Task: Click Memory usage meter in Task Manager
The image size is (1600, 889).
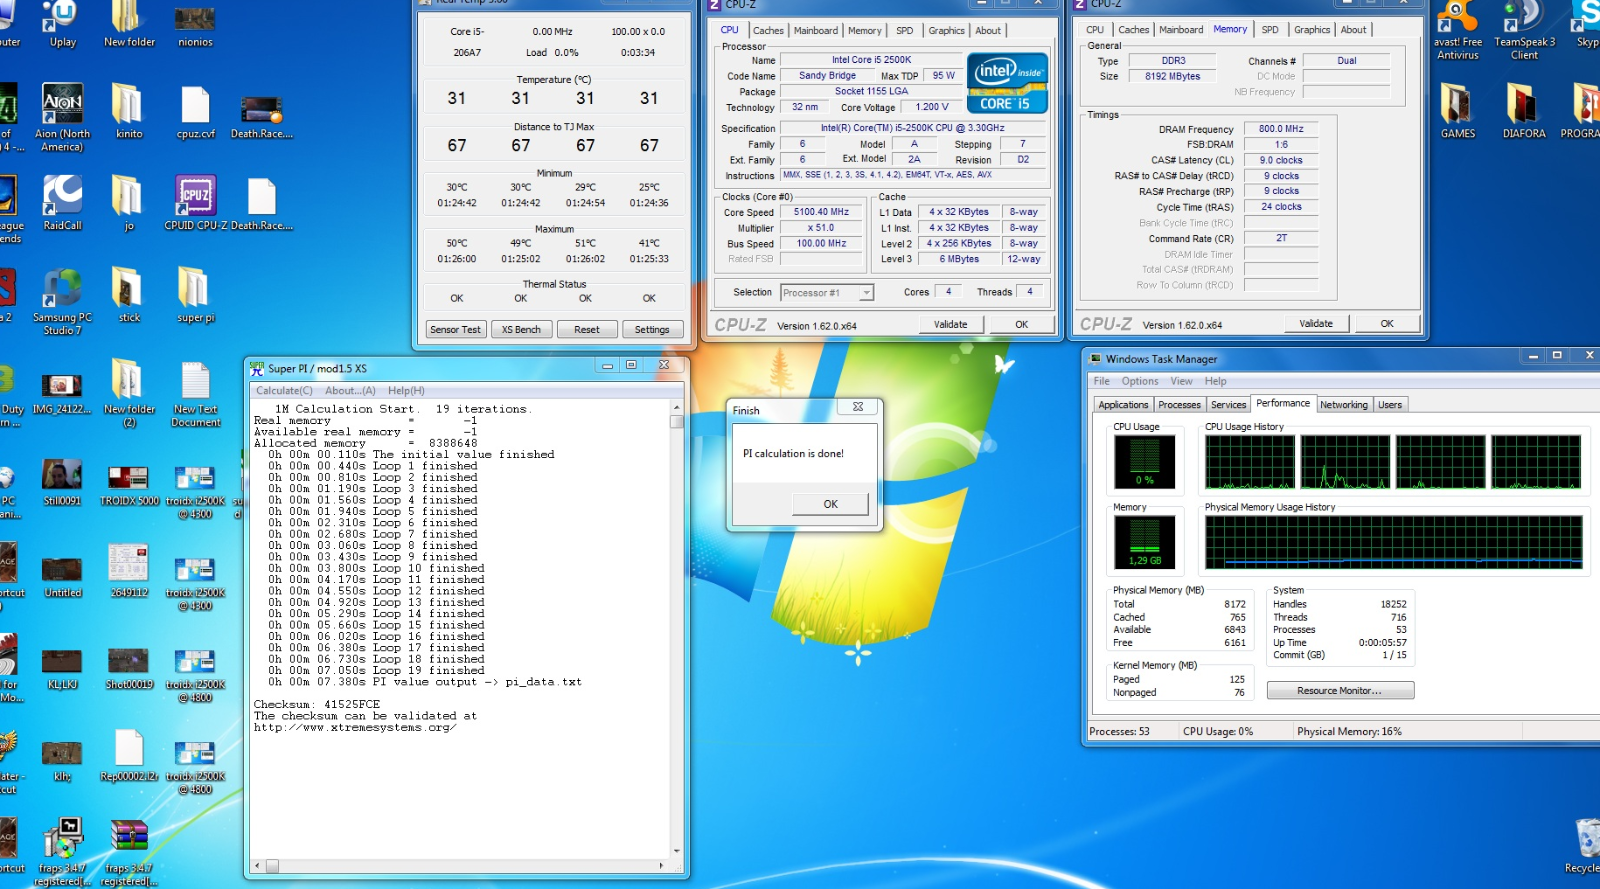Action: click(x=1144, y=543)
